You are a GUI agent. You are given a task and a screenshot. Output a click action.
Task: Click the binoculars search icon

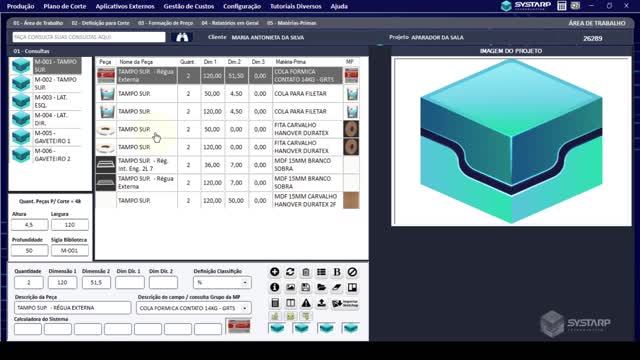(x=182, y=37)
